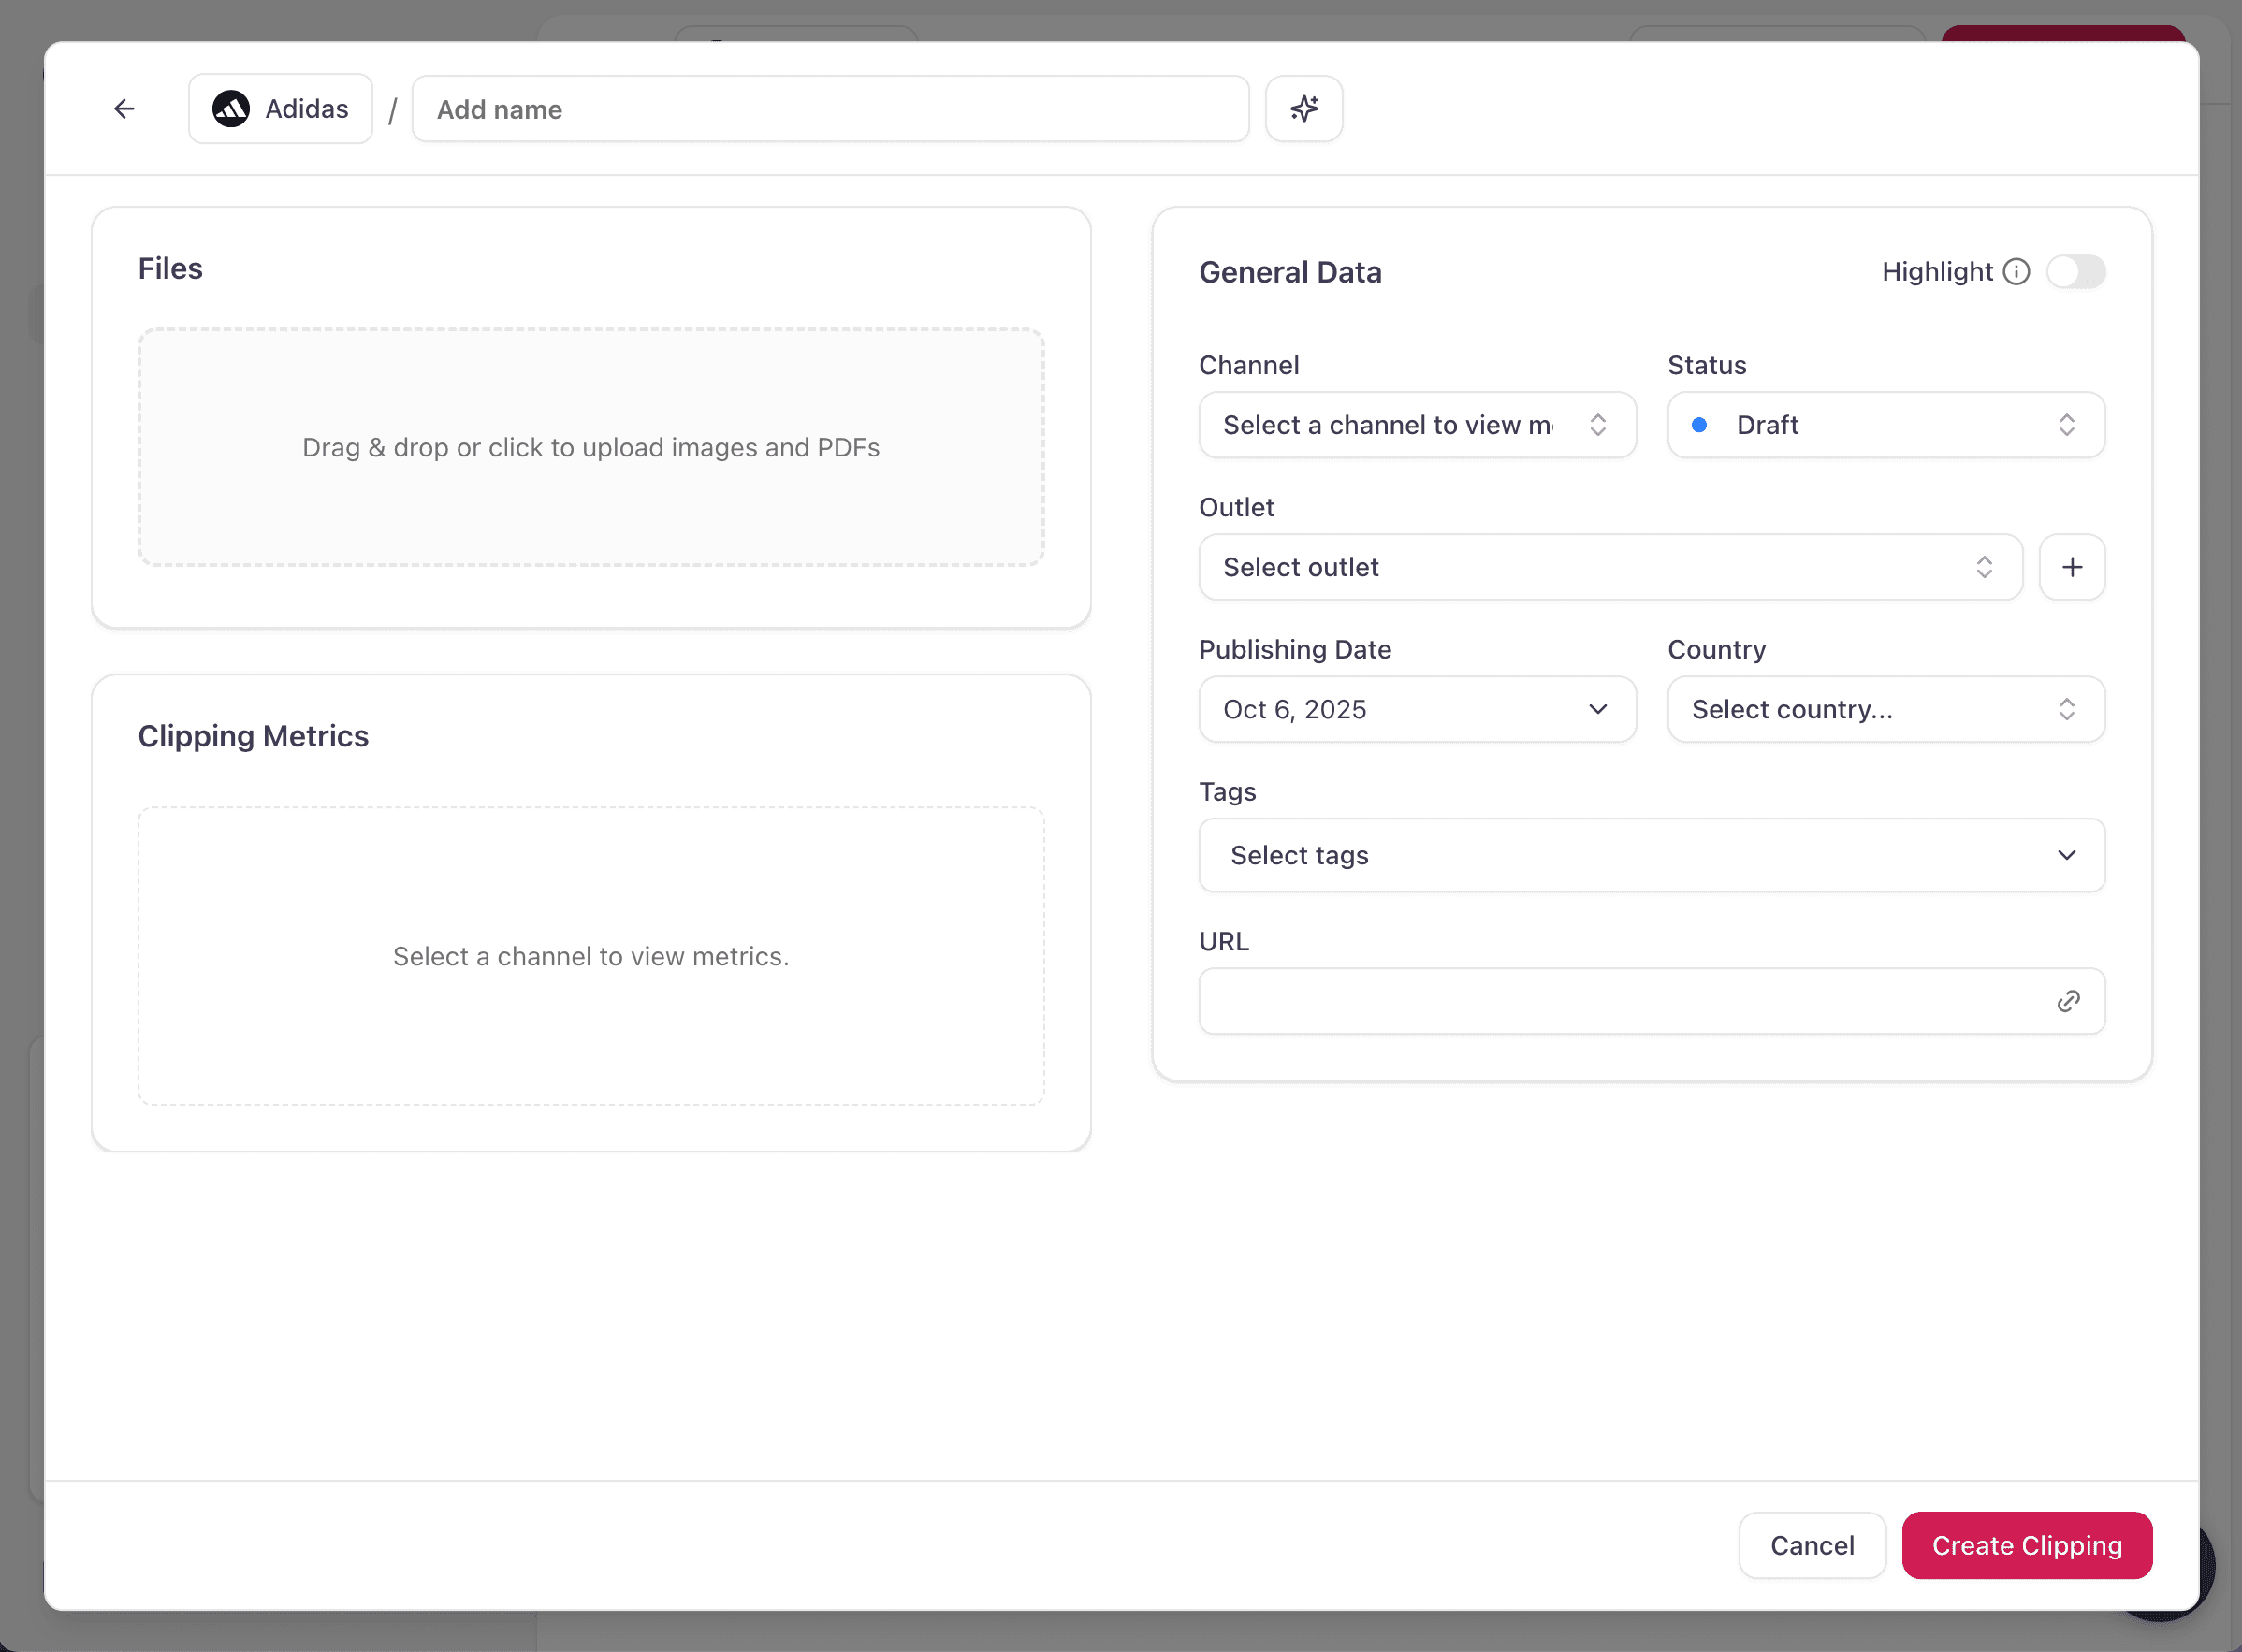
Task: Click the Create Clipping button
Action: pos(2026,1546)
